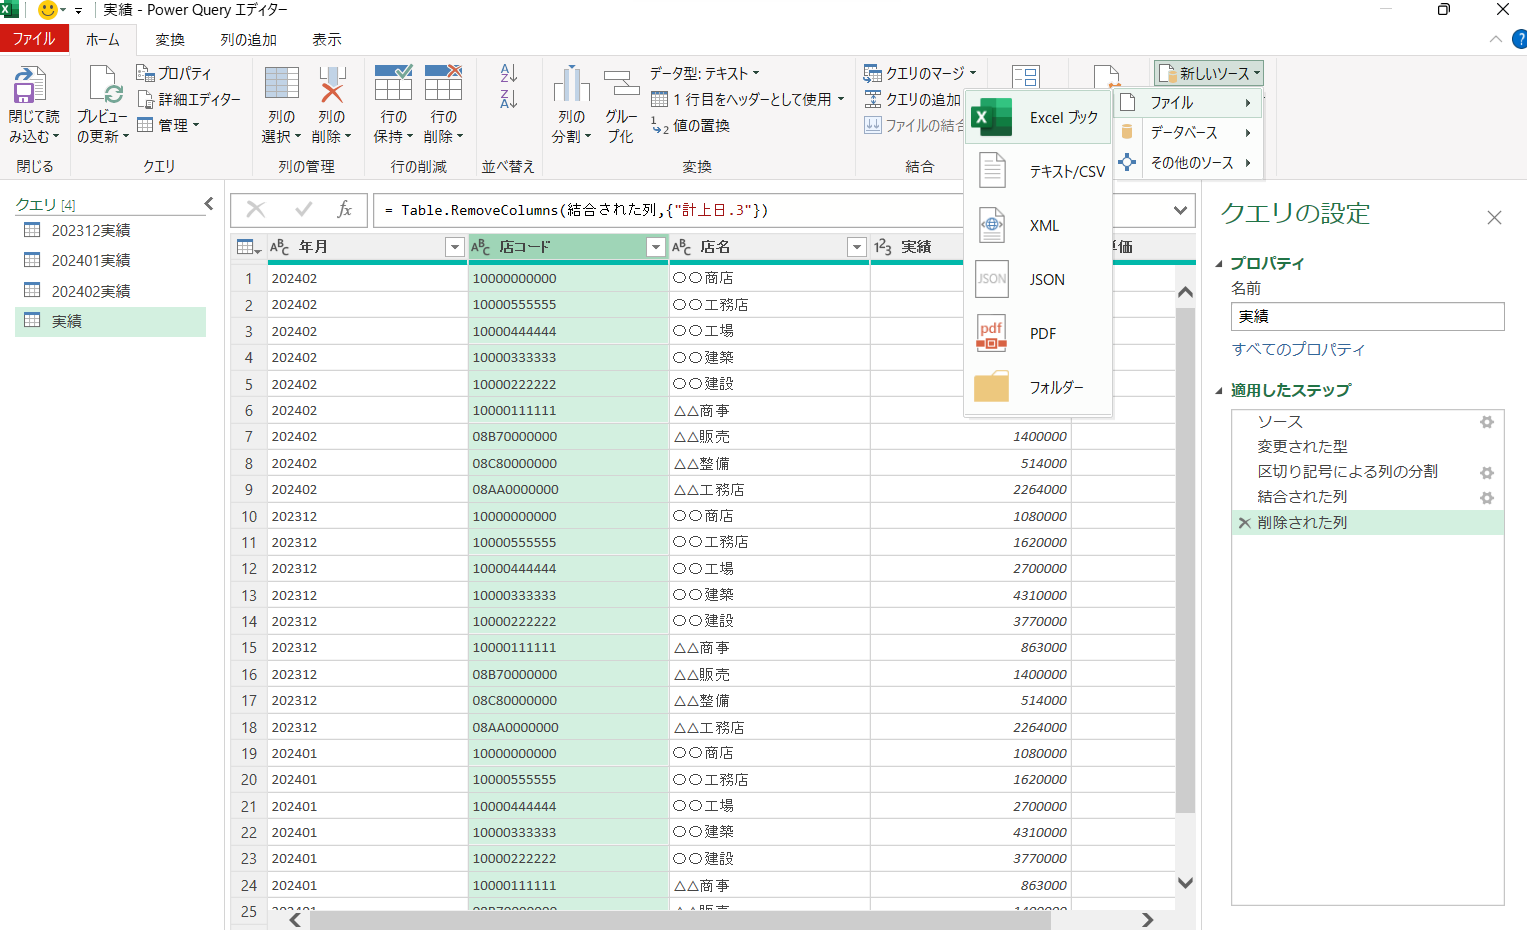
Task: Choose PDF as the source
Action: [1038, 333]
